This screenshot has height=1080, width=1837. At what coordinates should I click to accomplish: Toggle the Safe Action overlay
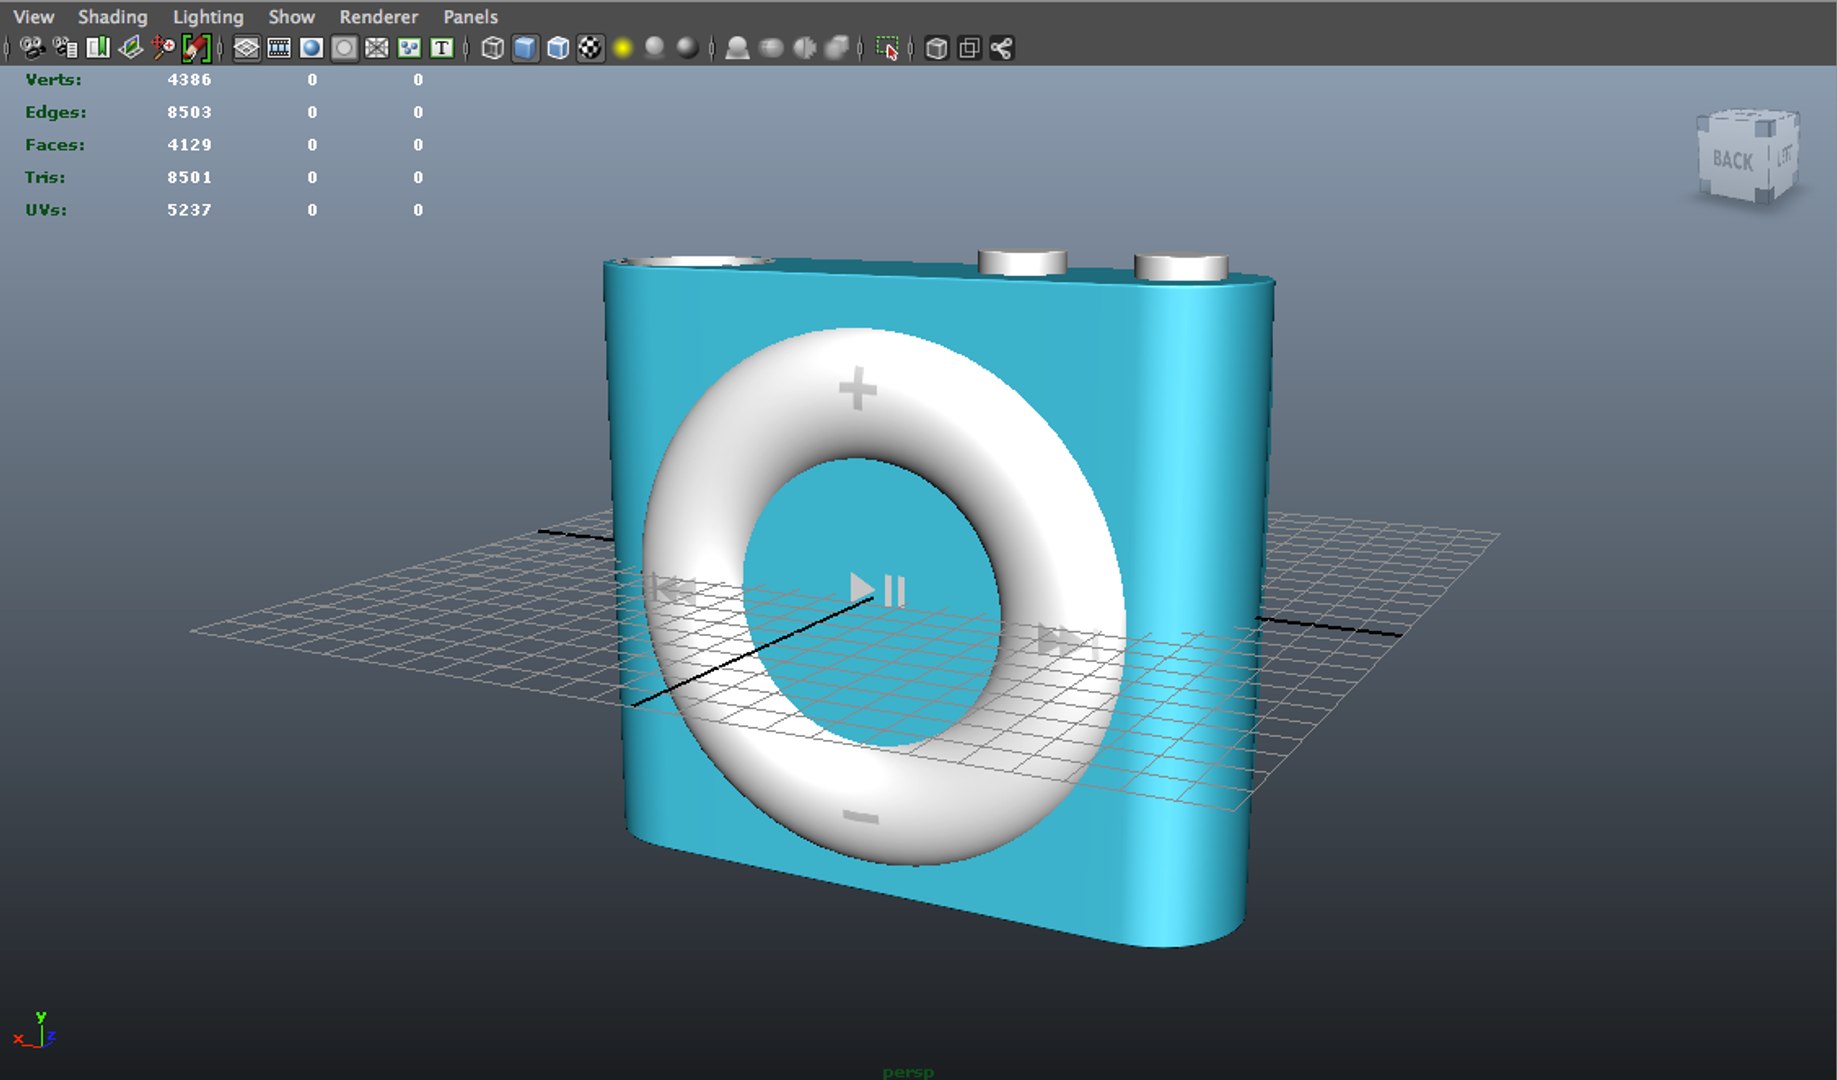(x=409, y=48)
